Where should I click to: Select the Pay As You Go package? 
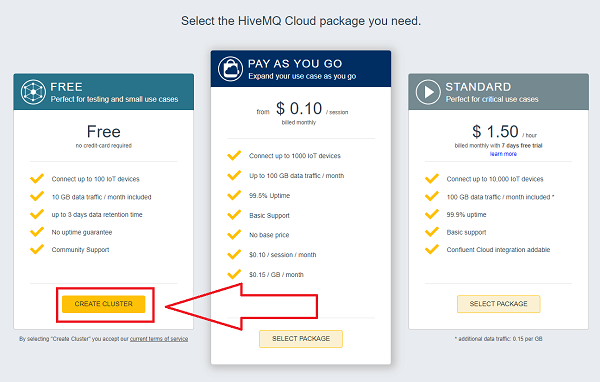point(301,339)
